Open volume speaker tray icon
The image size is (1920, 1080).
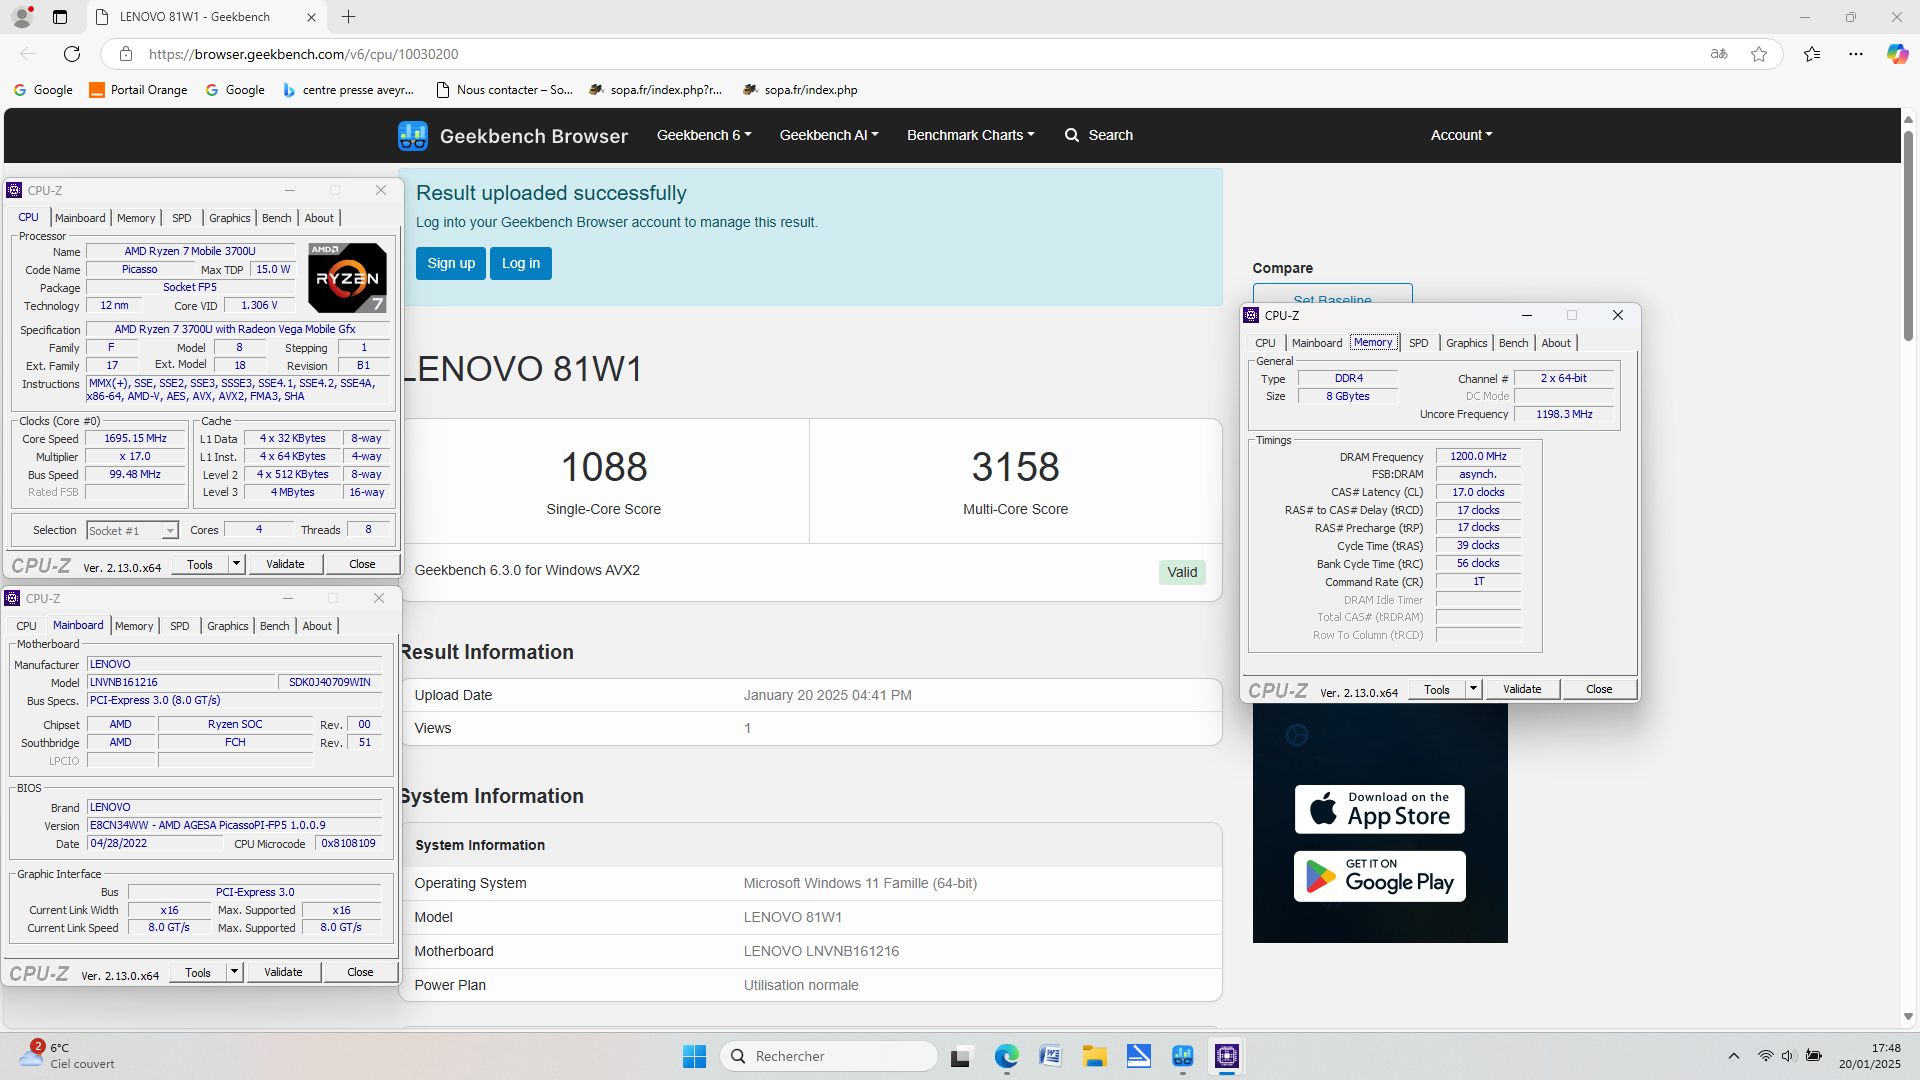[x=1789, y=1056]
